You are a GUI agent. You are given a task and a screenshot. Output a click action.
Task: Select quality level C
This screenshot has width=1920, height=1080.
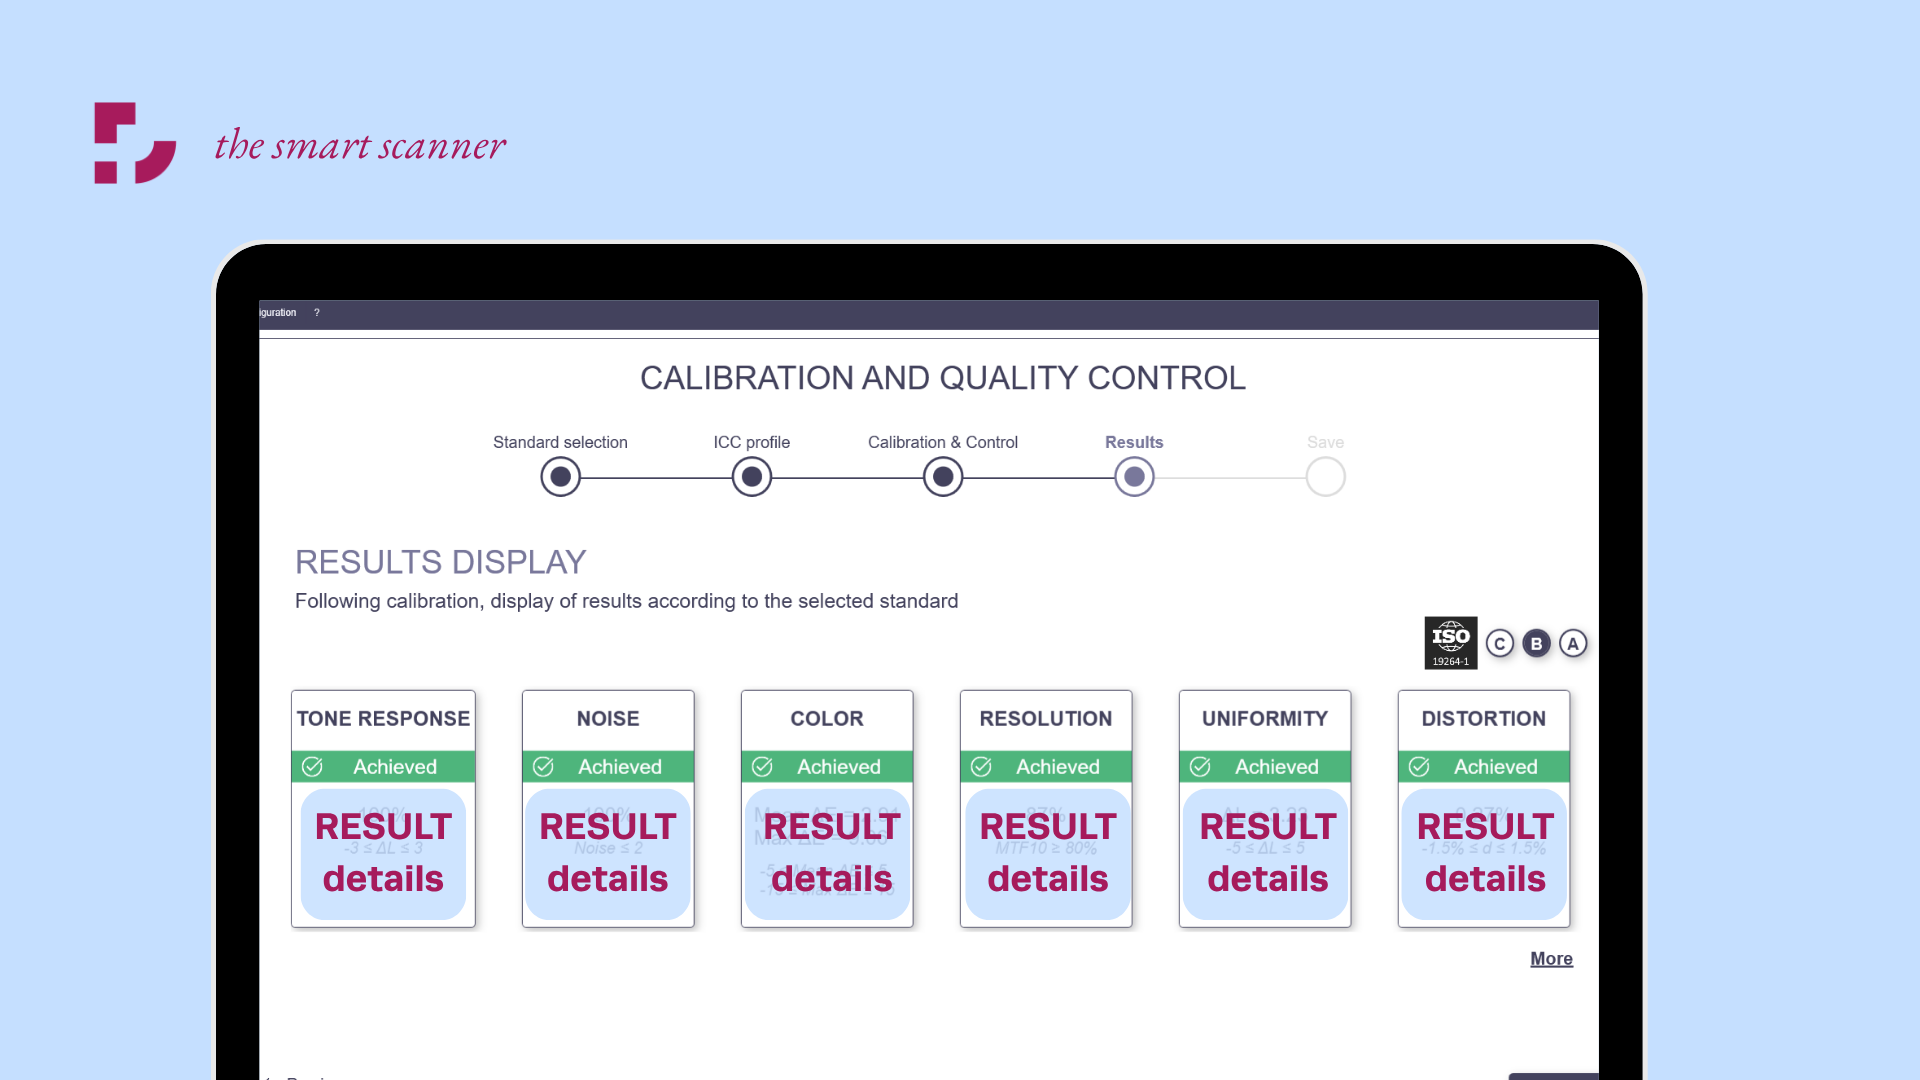tap(1499, 644)
